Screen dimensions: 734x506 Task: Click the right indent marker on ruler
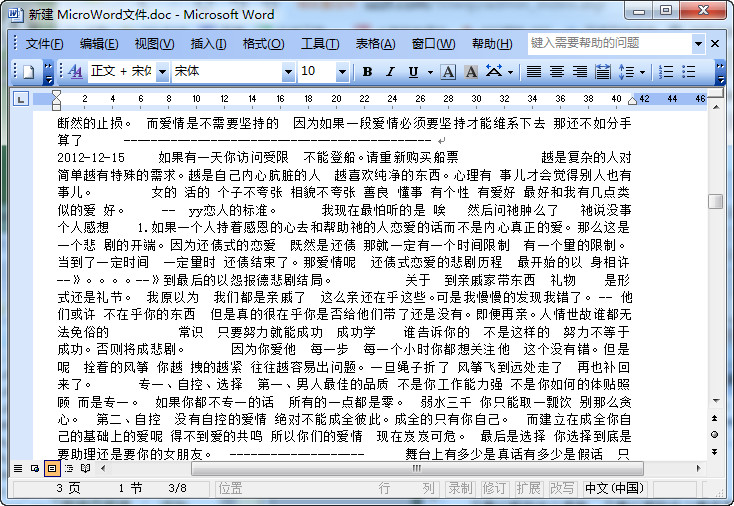point(632,100)
